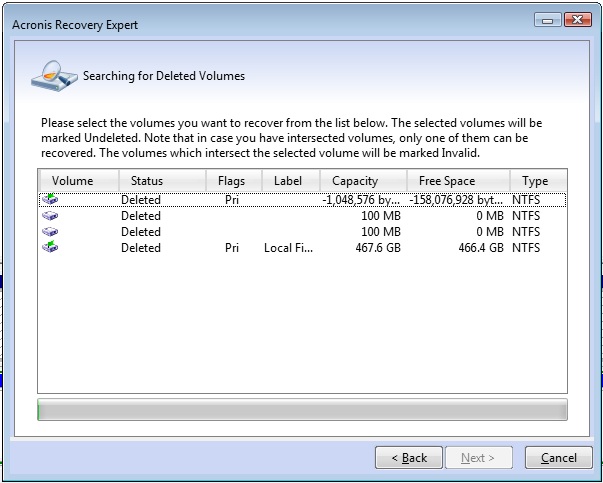This screenshot has height=483, width=603.
Task: Click the search progress bar
Action: (x=302, y=410)
